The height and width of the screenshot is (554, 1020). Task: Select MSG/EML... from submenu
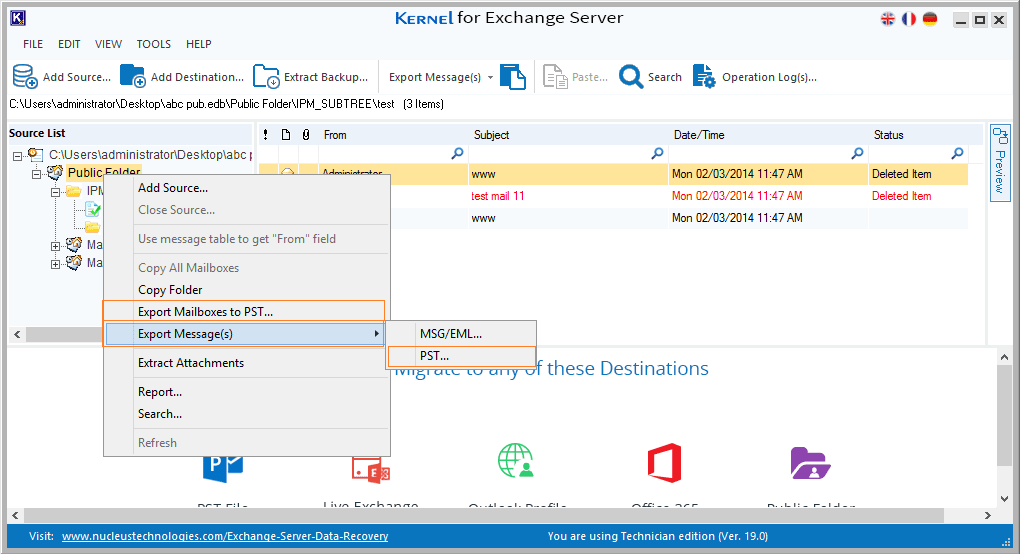tap(461, 334)
